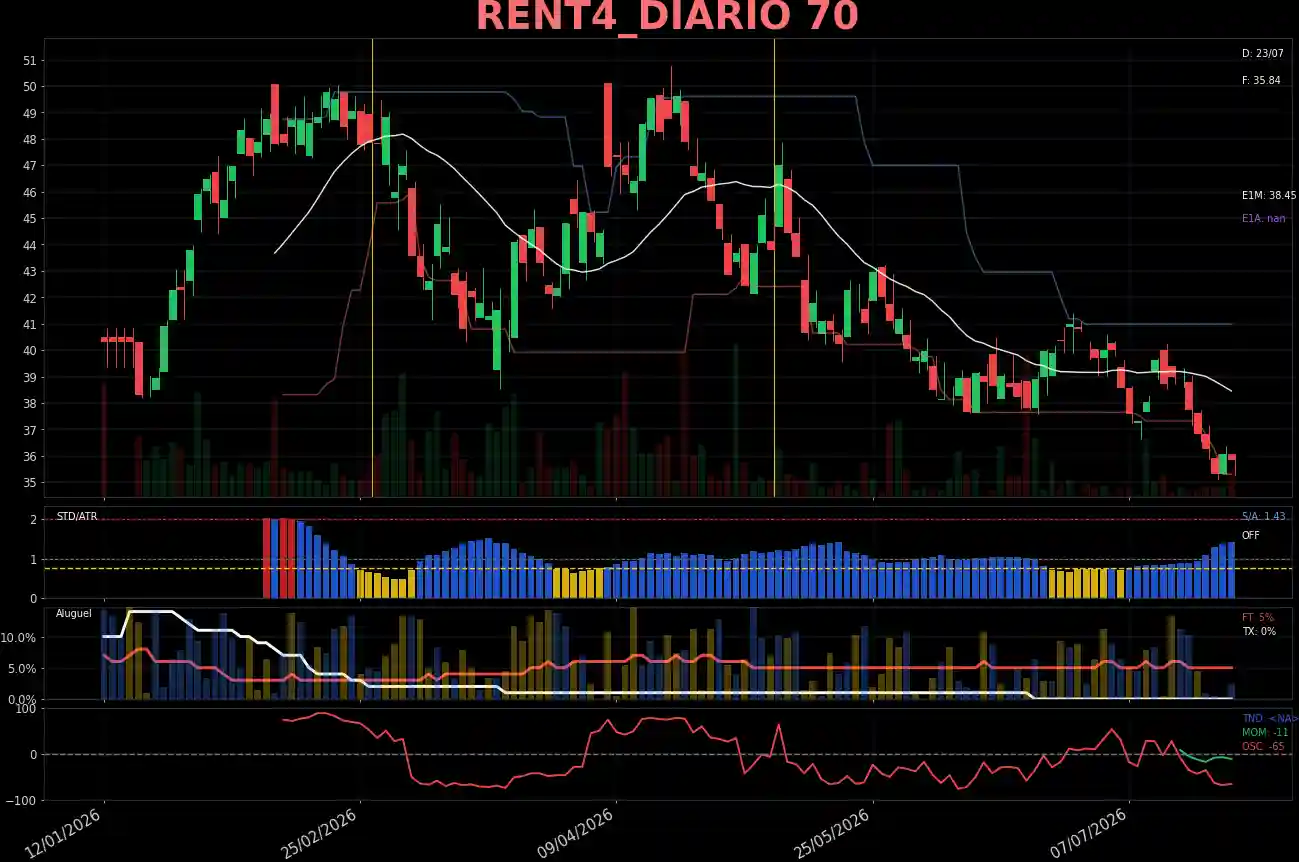The height and width of the screenshot is (862, 1299).
Task: Click price axis label 46
Action: pos(29,193)
